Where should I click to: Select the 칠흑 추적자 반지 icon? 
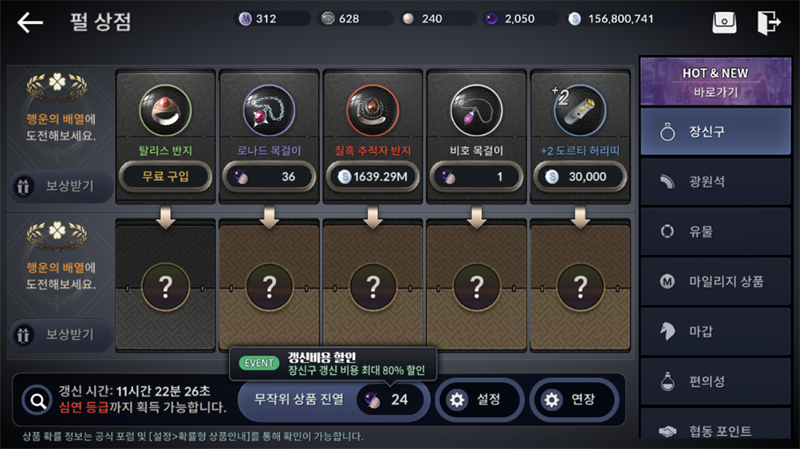pyautogui.click(x=373, y=110)
